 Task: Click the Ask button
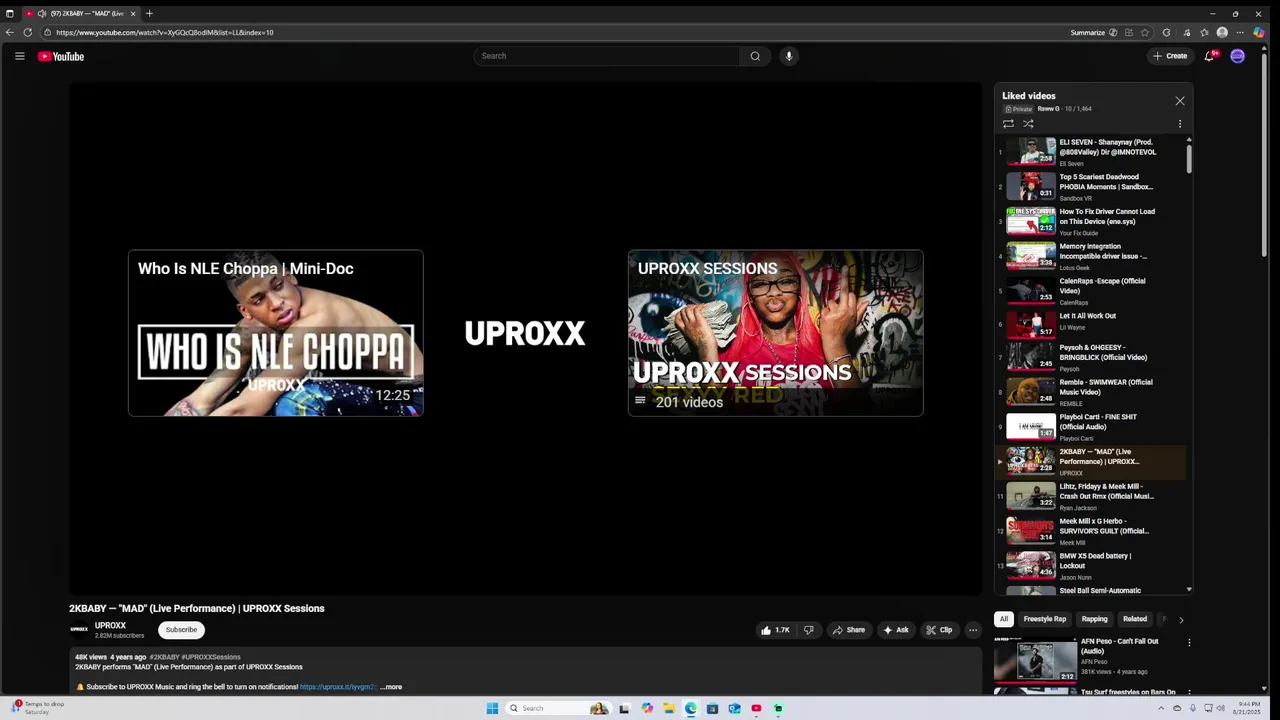[896, 630]
